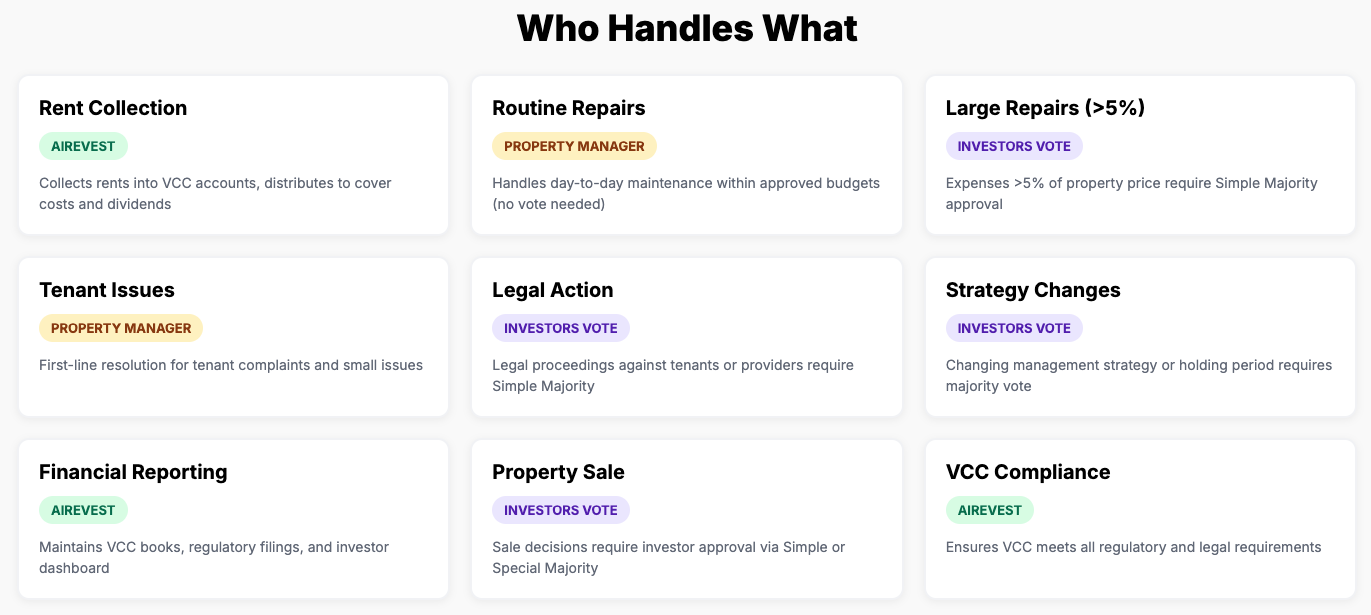The height and width of the screenshot is (615, 1371).
Task: Open the Property Sale card heading
Action: [x=558, y=472]
